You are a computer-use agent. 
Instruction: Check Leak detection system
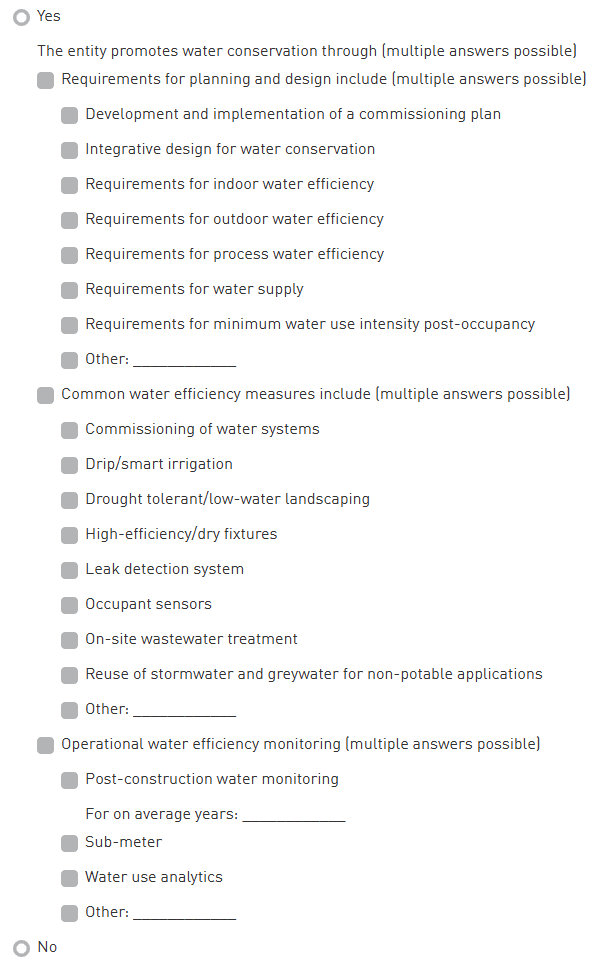click(69, 570)
